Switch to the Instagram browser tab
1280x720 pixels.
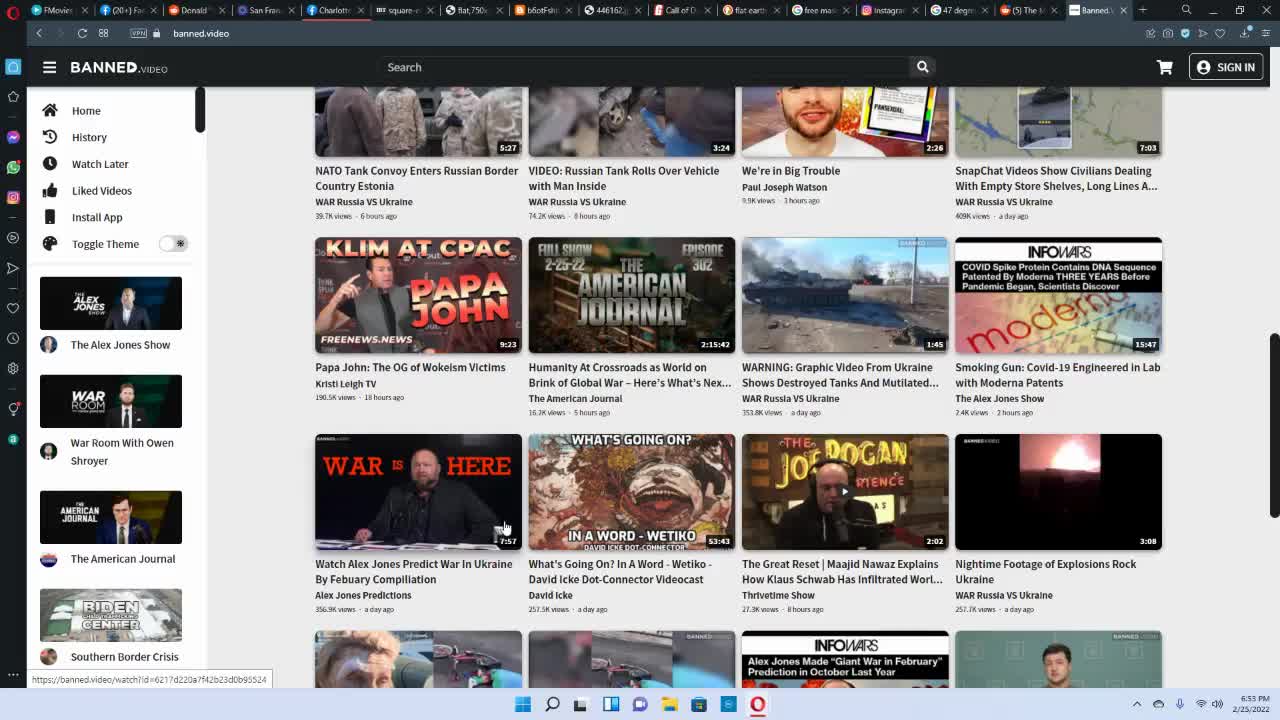pos(888,10)
